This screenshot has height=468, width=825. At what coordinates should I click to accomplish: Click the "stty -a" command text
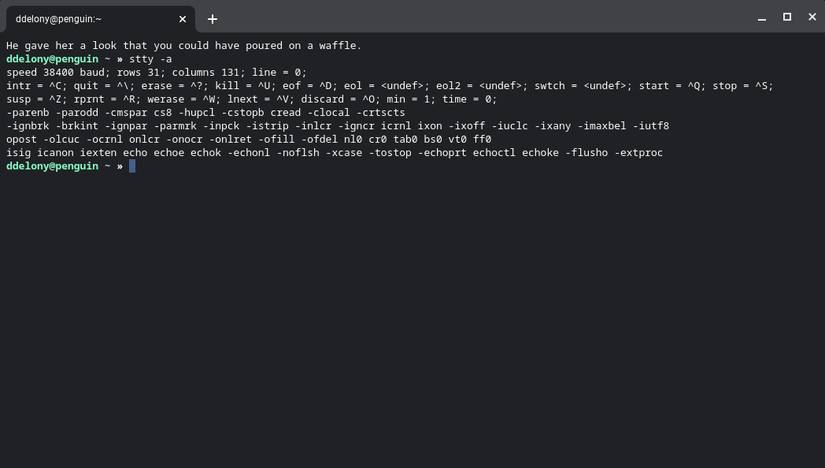tap(152, 59)
